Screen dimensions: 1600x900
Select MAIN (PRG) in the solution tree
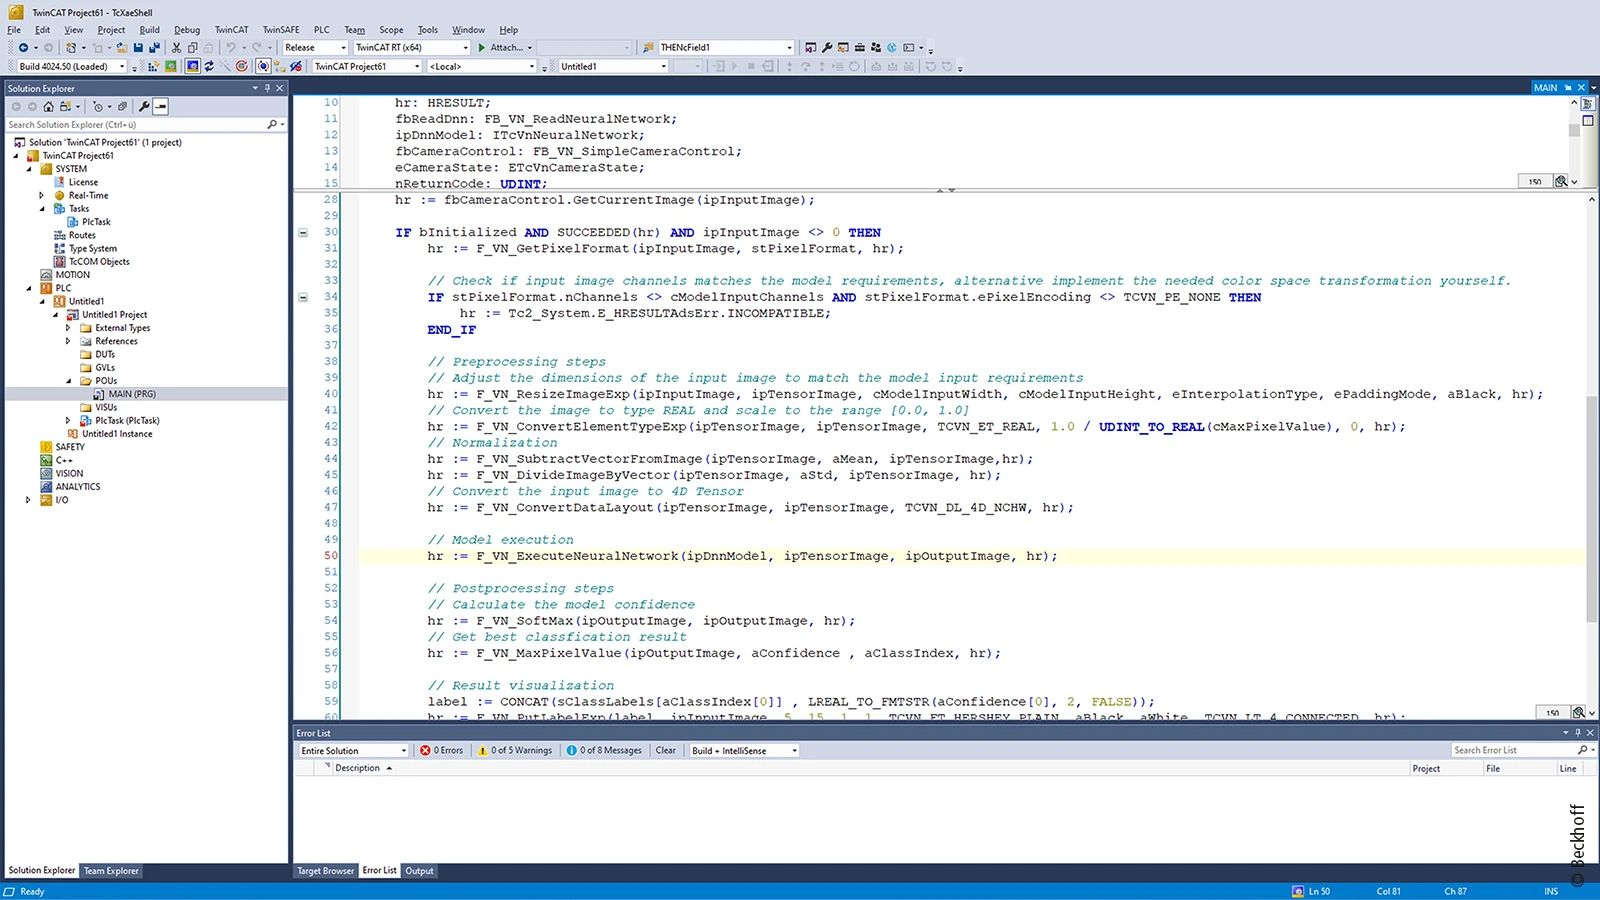[131, 394]
